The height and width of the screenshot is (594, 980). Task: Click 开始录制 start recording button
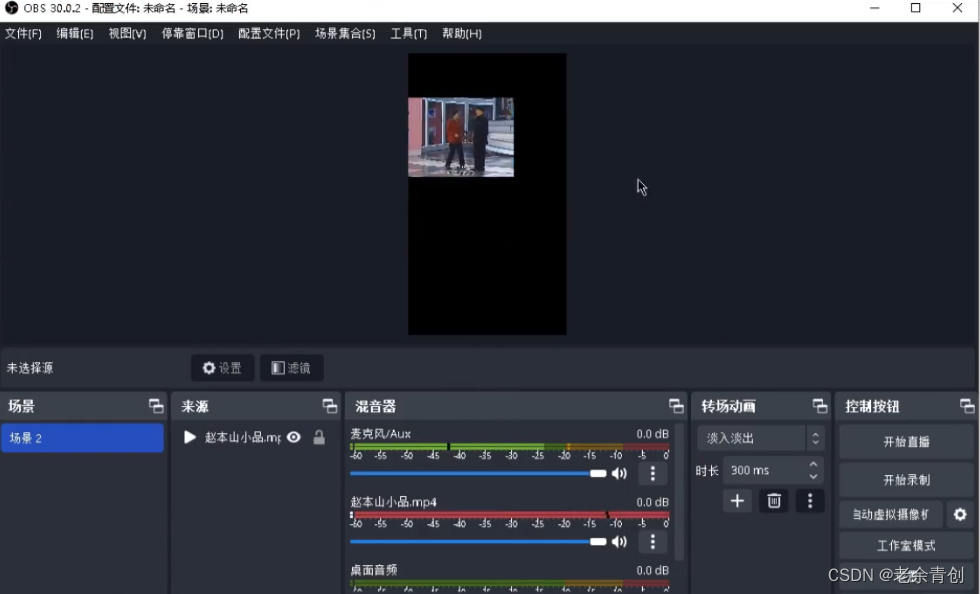pyautogui.click(x=906, y=480)
